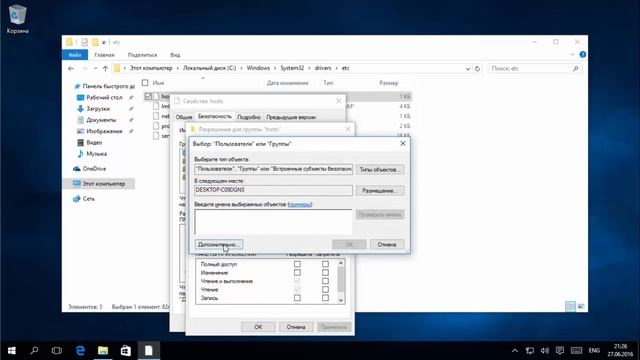Go back with the Explorer back arrow
This screenshot has height=360, width=640.
coord(71,69)
